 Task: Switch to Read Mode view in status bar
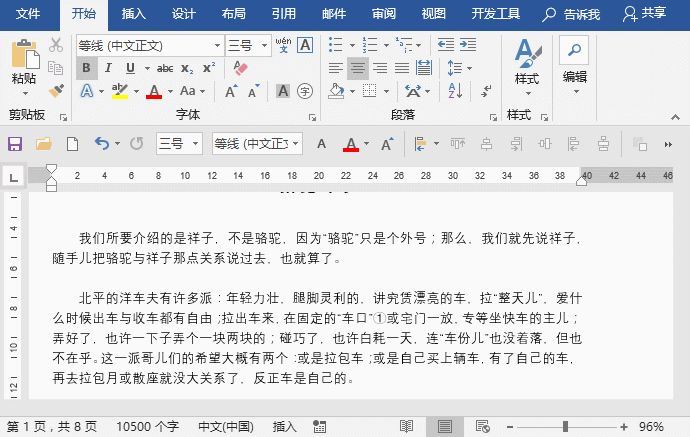click(406, 426)
